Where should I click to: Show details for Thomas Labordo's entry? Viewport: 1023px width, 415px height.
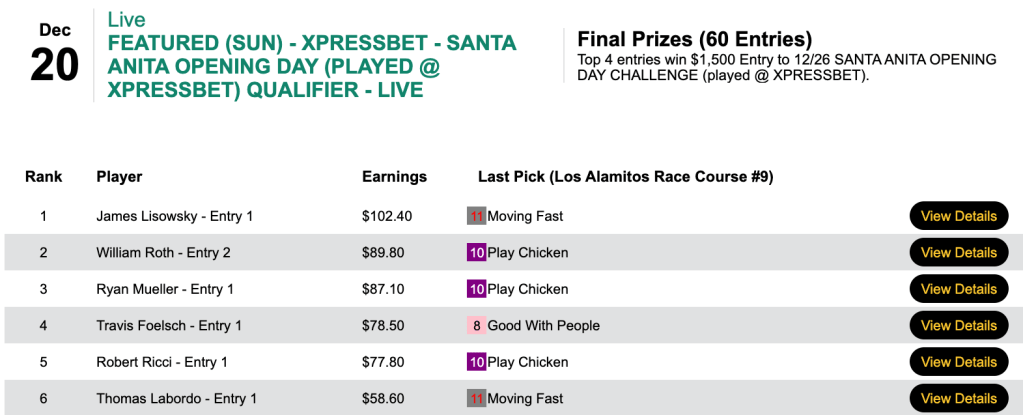click(x=958, y=398)
